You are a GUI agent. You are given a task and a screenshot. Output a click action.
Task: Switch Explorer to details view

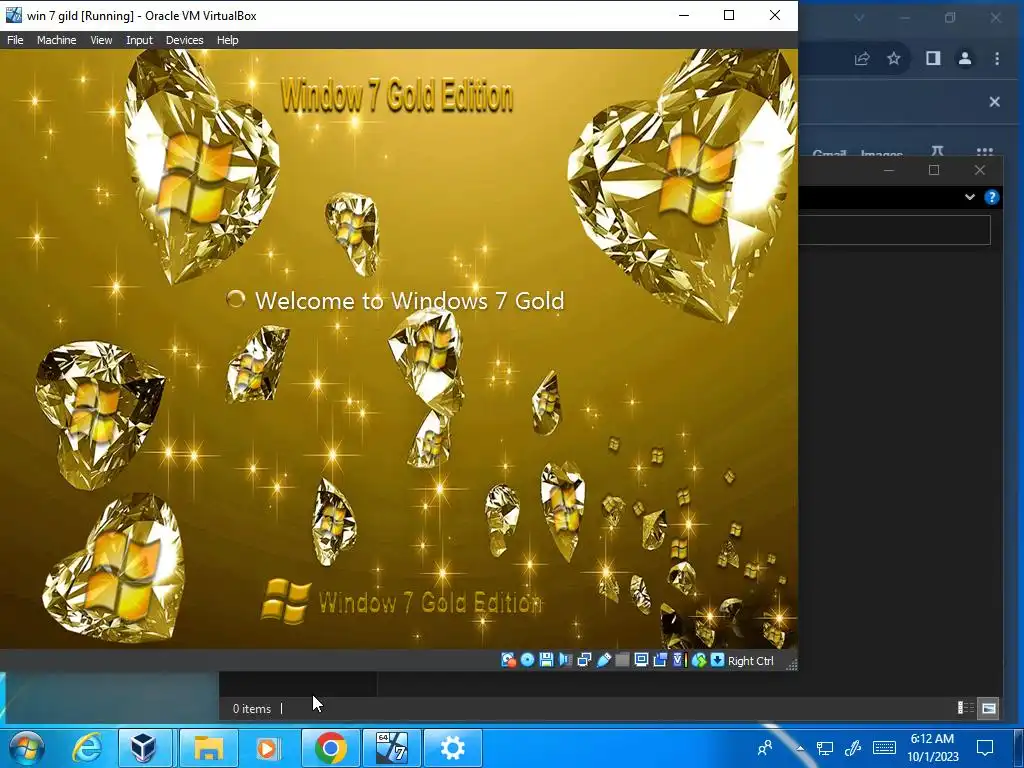[965, 708]
